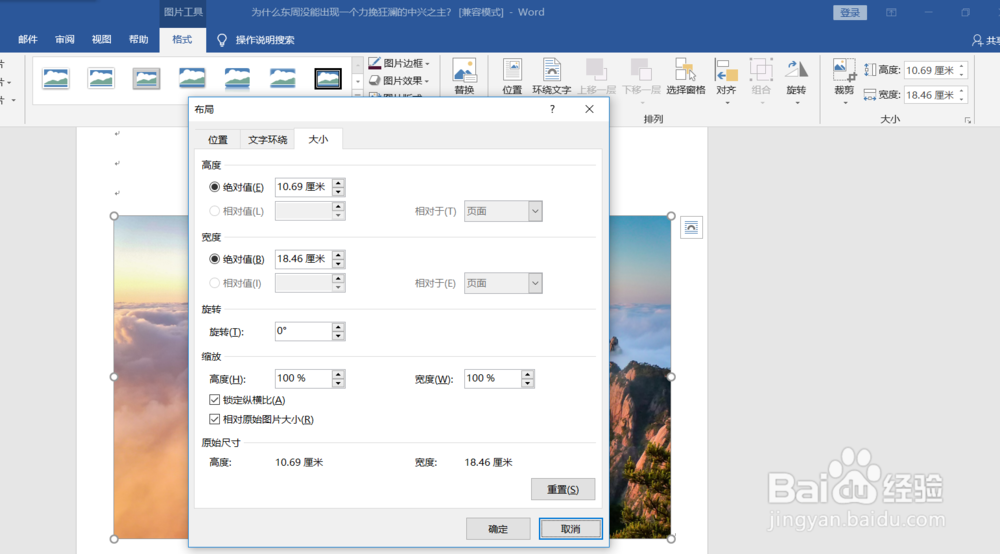Click the scale 宽度(W) 100 % field
The width and height of the screenshot is (1000, 554).
[492, 379]
